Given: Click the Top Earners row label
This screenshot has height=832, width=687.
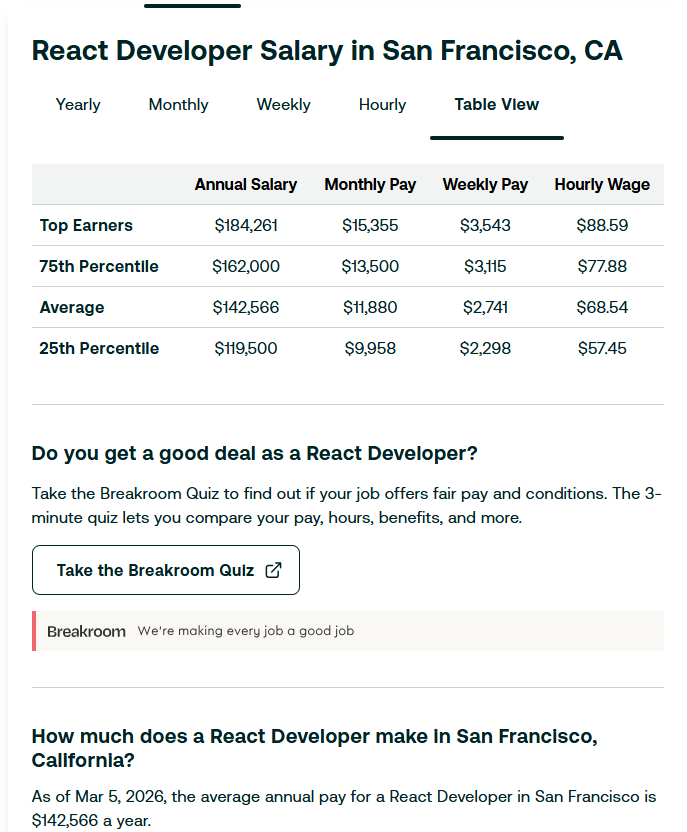Looking at the screenshot, I should tap(86, 226).
